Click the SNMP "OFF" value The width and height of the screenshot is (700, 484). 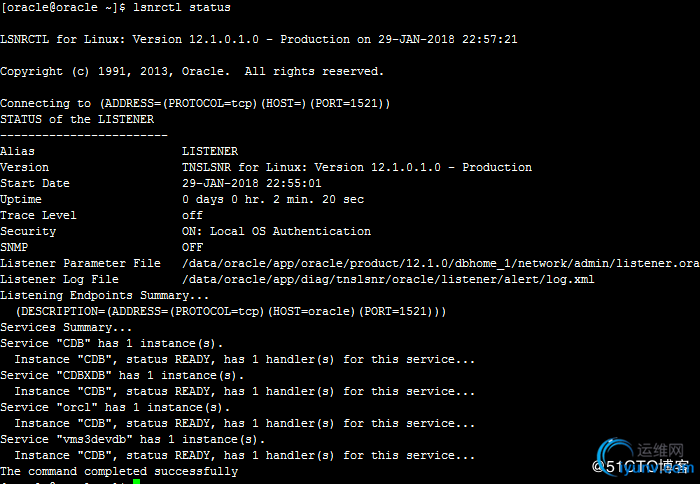point(192,247)
